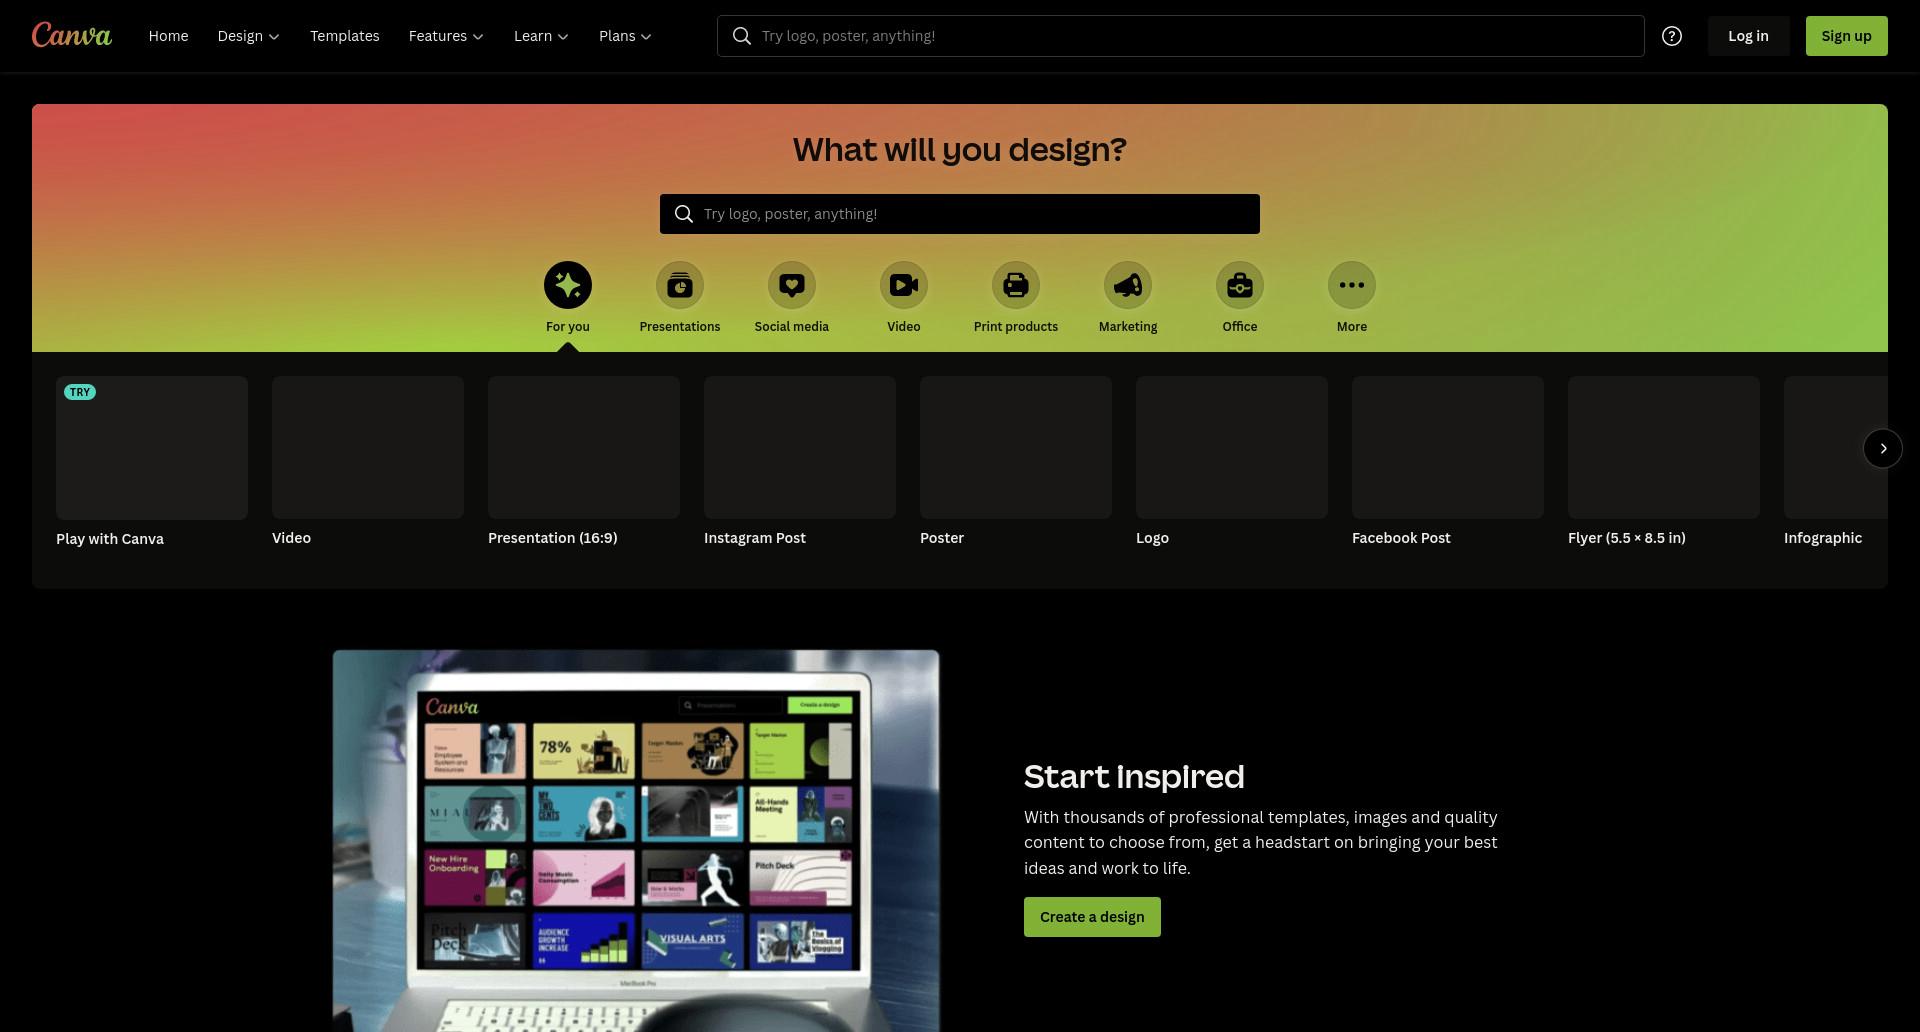Click the Canva logo

[72, 35]
